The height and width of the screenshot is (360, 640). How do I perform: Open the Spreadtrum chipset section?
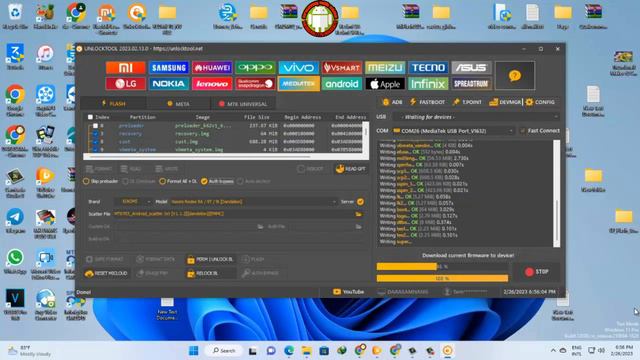(x=471, y=84)
